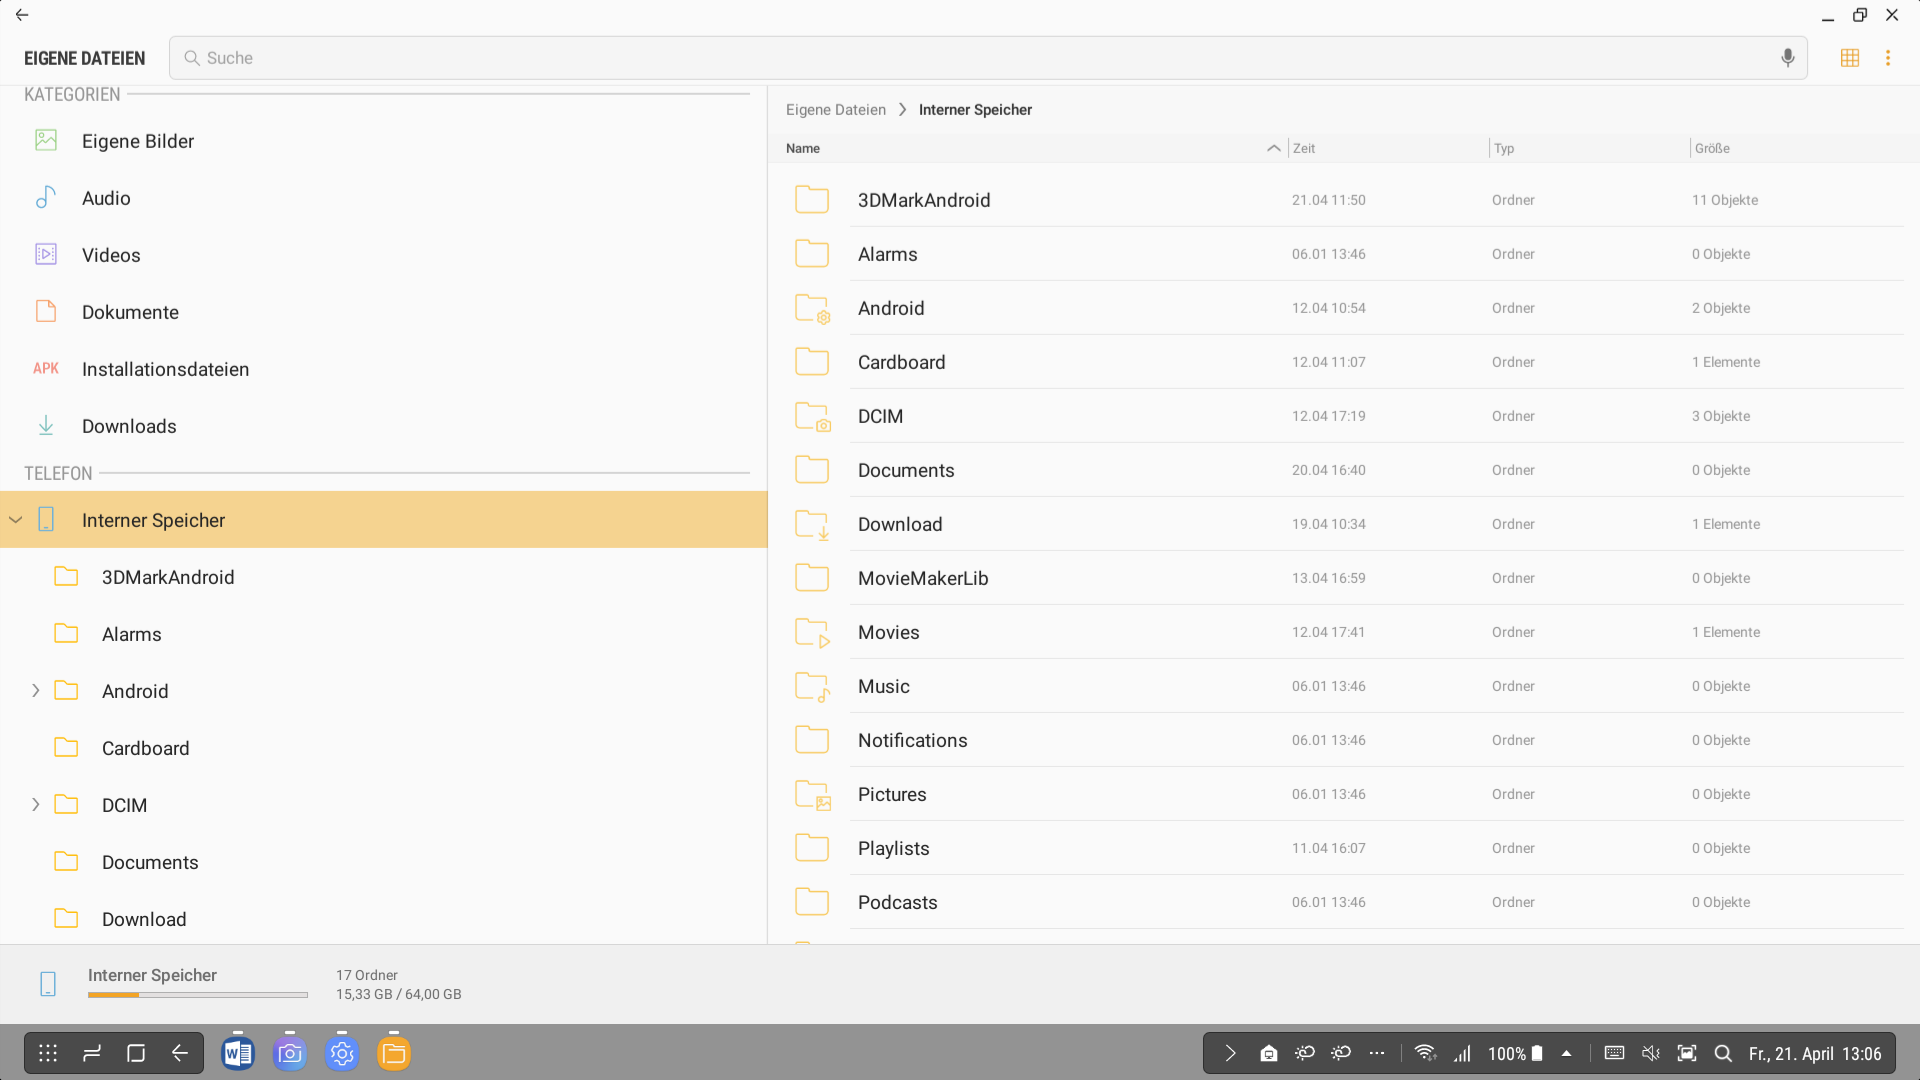1920x1080 pixels.
Task: Toggle sort order arrow in Name column
Action: (1273, 148)
